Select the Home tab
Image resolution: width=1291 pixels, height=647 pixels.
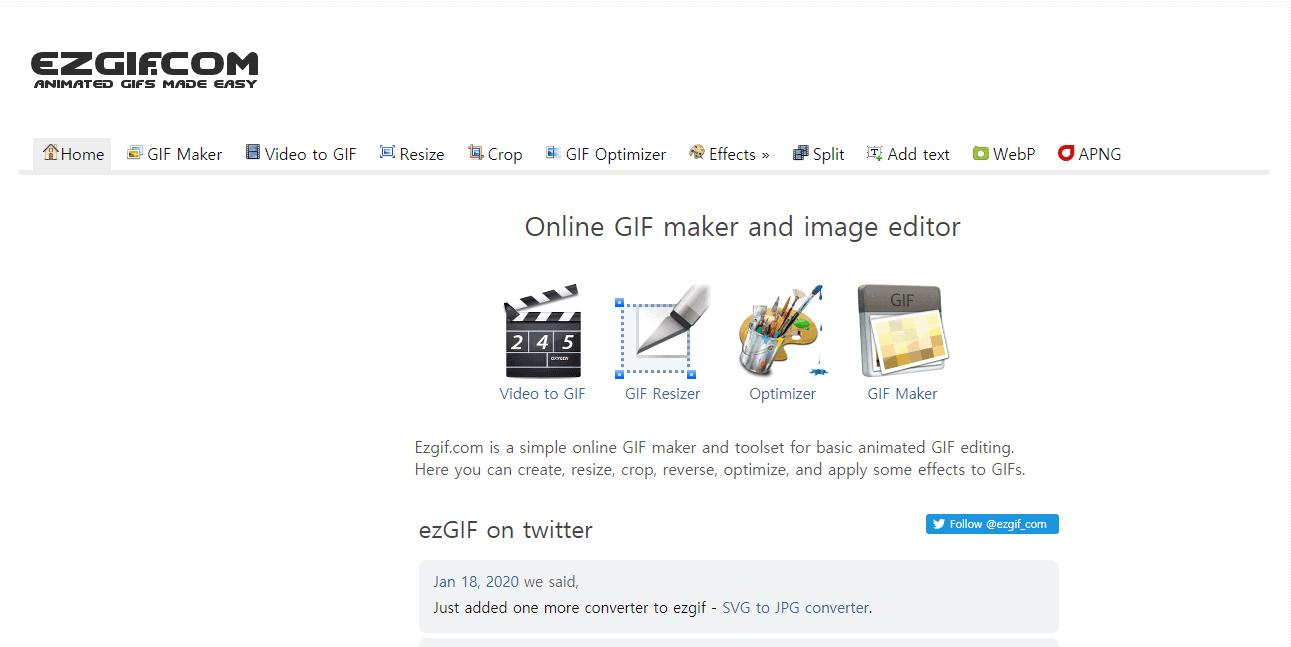point(72,154)
